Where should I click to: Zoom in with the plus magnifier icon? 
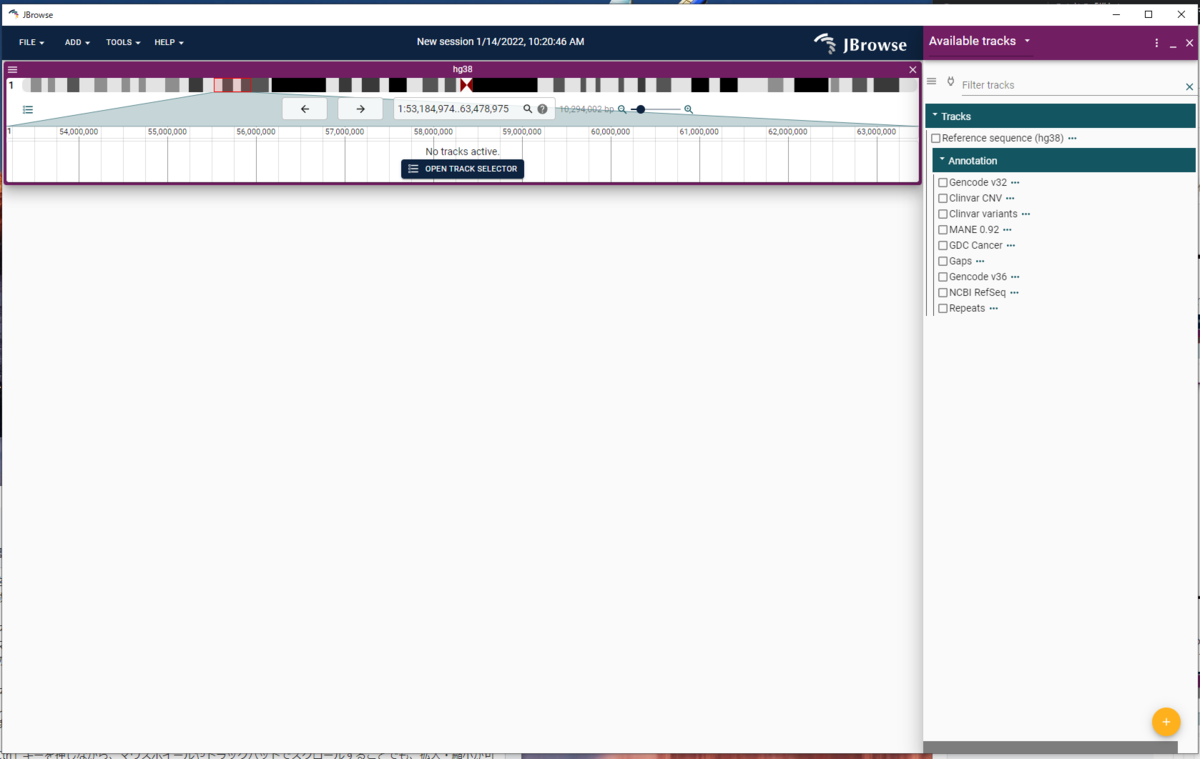coord(688,109)
